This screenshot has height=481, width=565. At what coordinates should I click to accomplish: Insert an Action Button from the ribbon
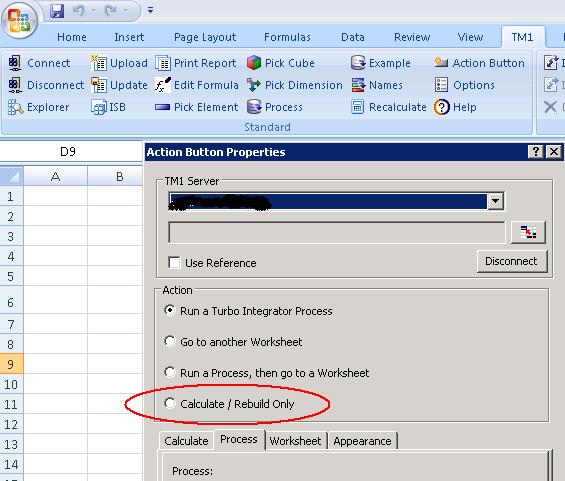click(x=480, y=63)
